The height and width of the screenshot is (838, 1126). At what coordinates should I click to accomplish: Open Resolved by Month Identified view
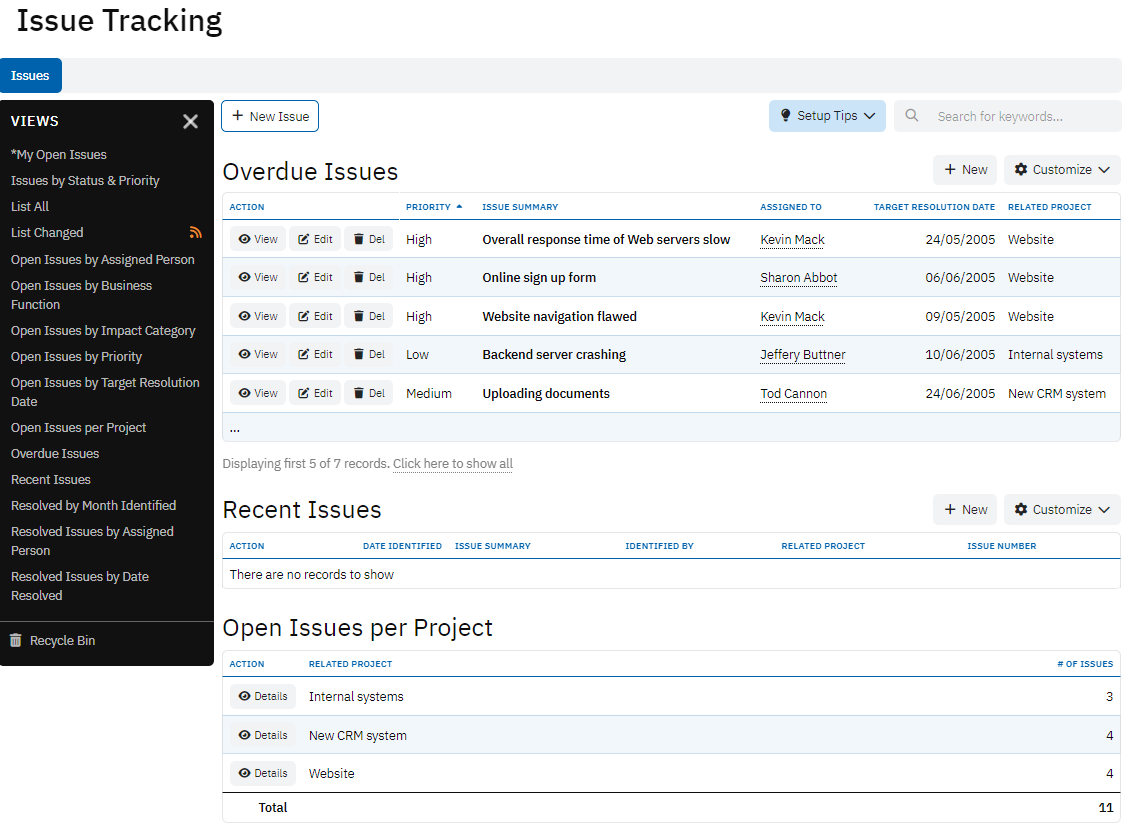[x=93, y=506]
